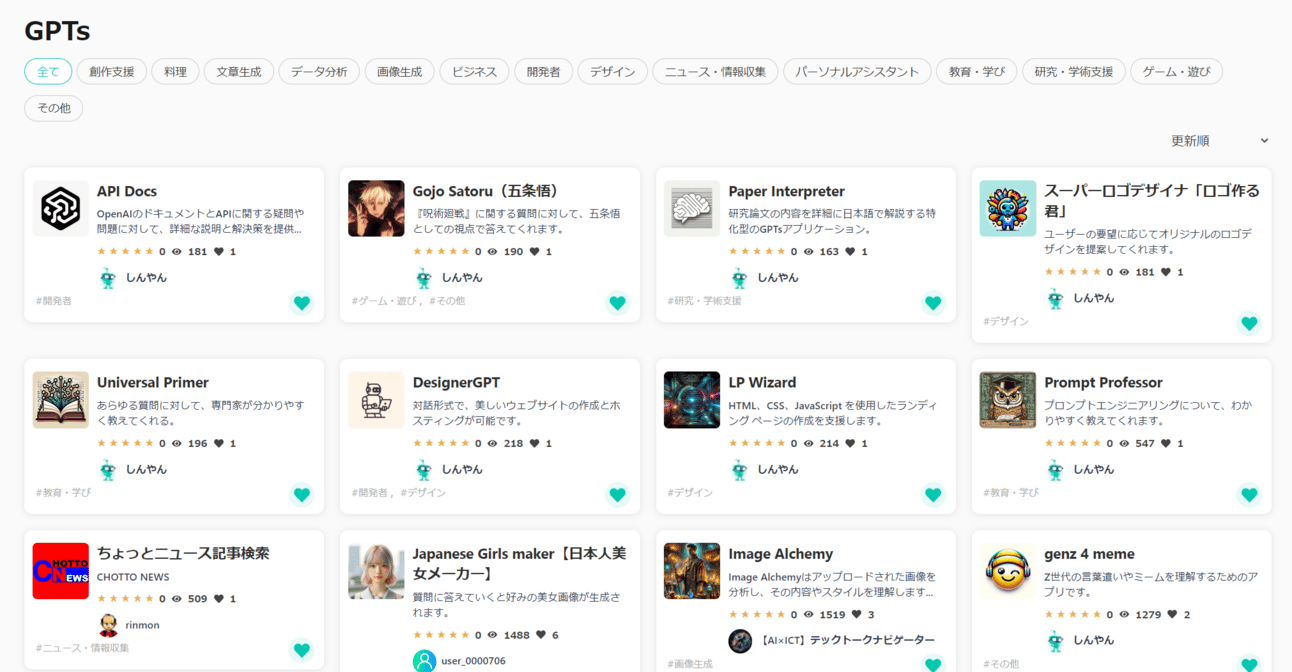Click the Japanese Girls maker preview thumbnail
This screenshot has height=672, width=1292.
(x=376, y=571)
